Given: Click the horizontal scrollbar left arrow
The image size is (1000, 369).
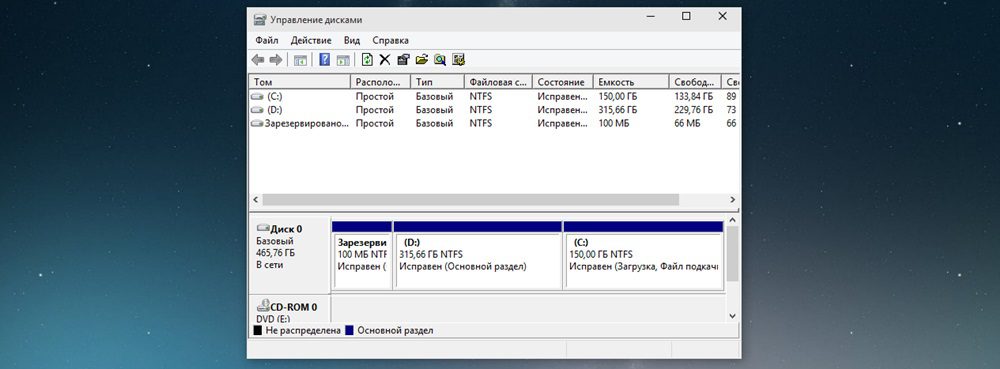Looking at the screenshot, I should [x=256, y=199].
